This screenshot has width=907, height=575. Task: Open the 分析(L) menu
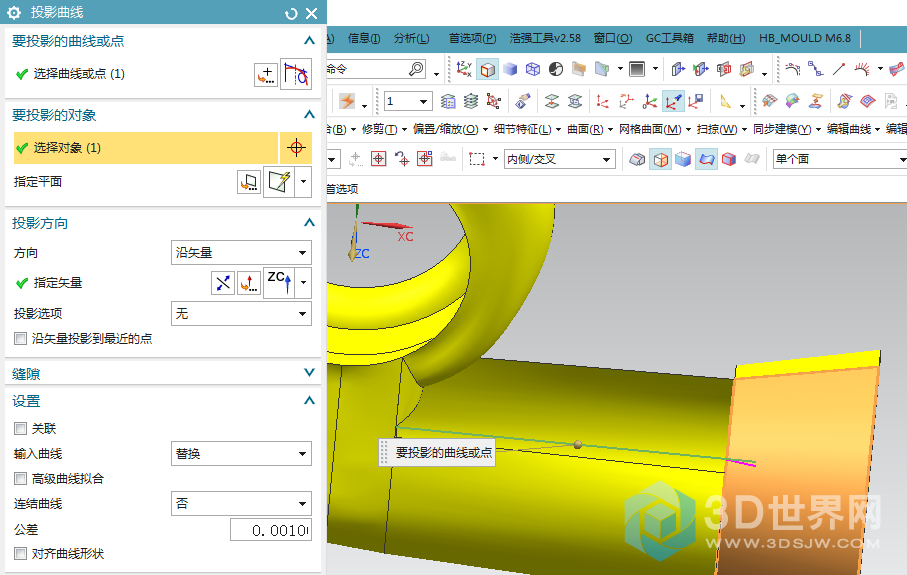point(412,38)
